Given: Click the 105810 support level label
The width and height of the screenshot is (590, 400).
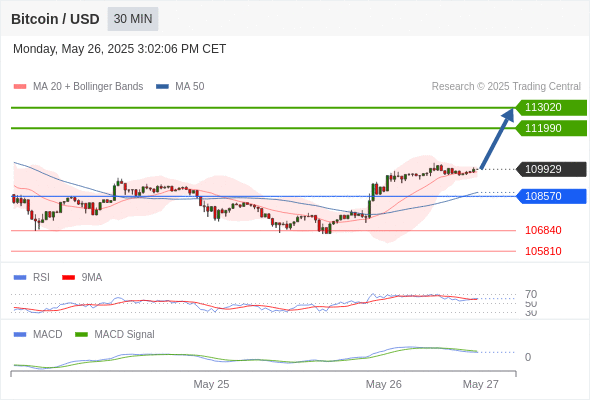Looking at the screenshot, I should pyautogui.click(x=543, y=251).
